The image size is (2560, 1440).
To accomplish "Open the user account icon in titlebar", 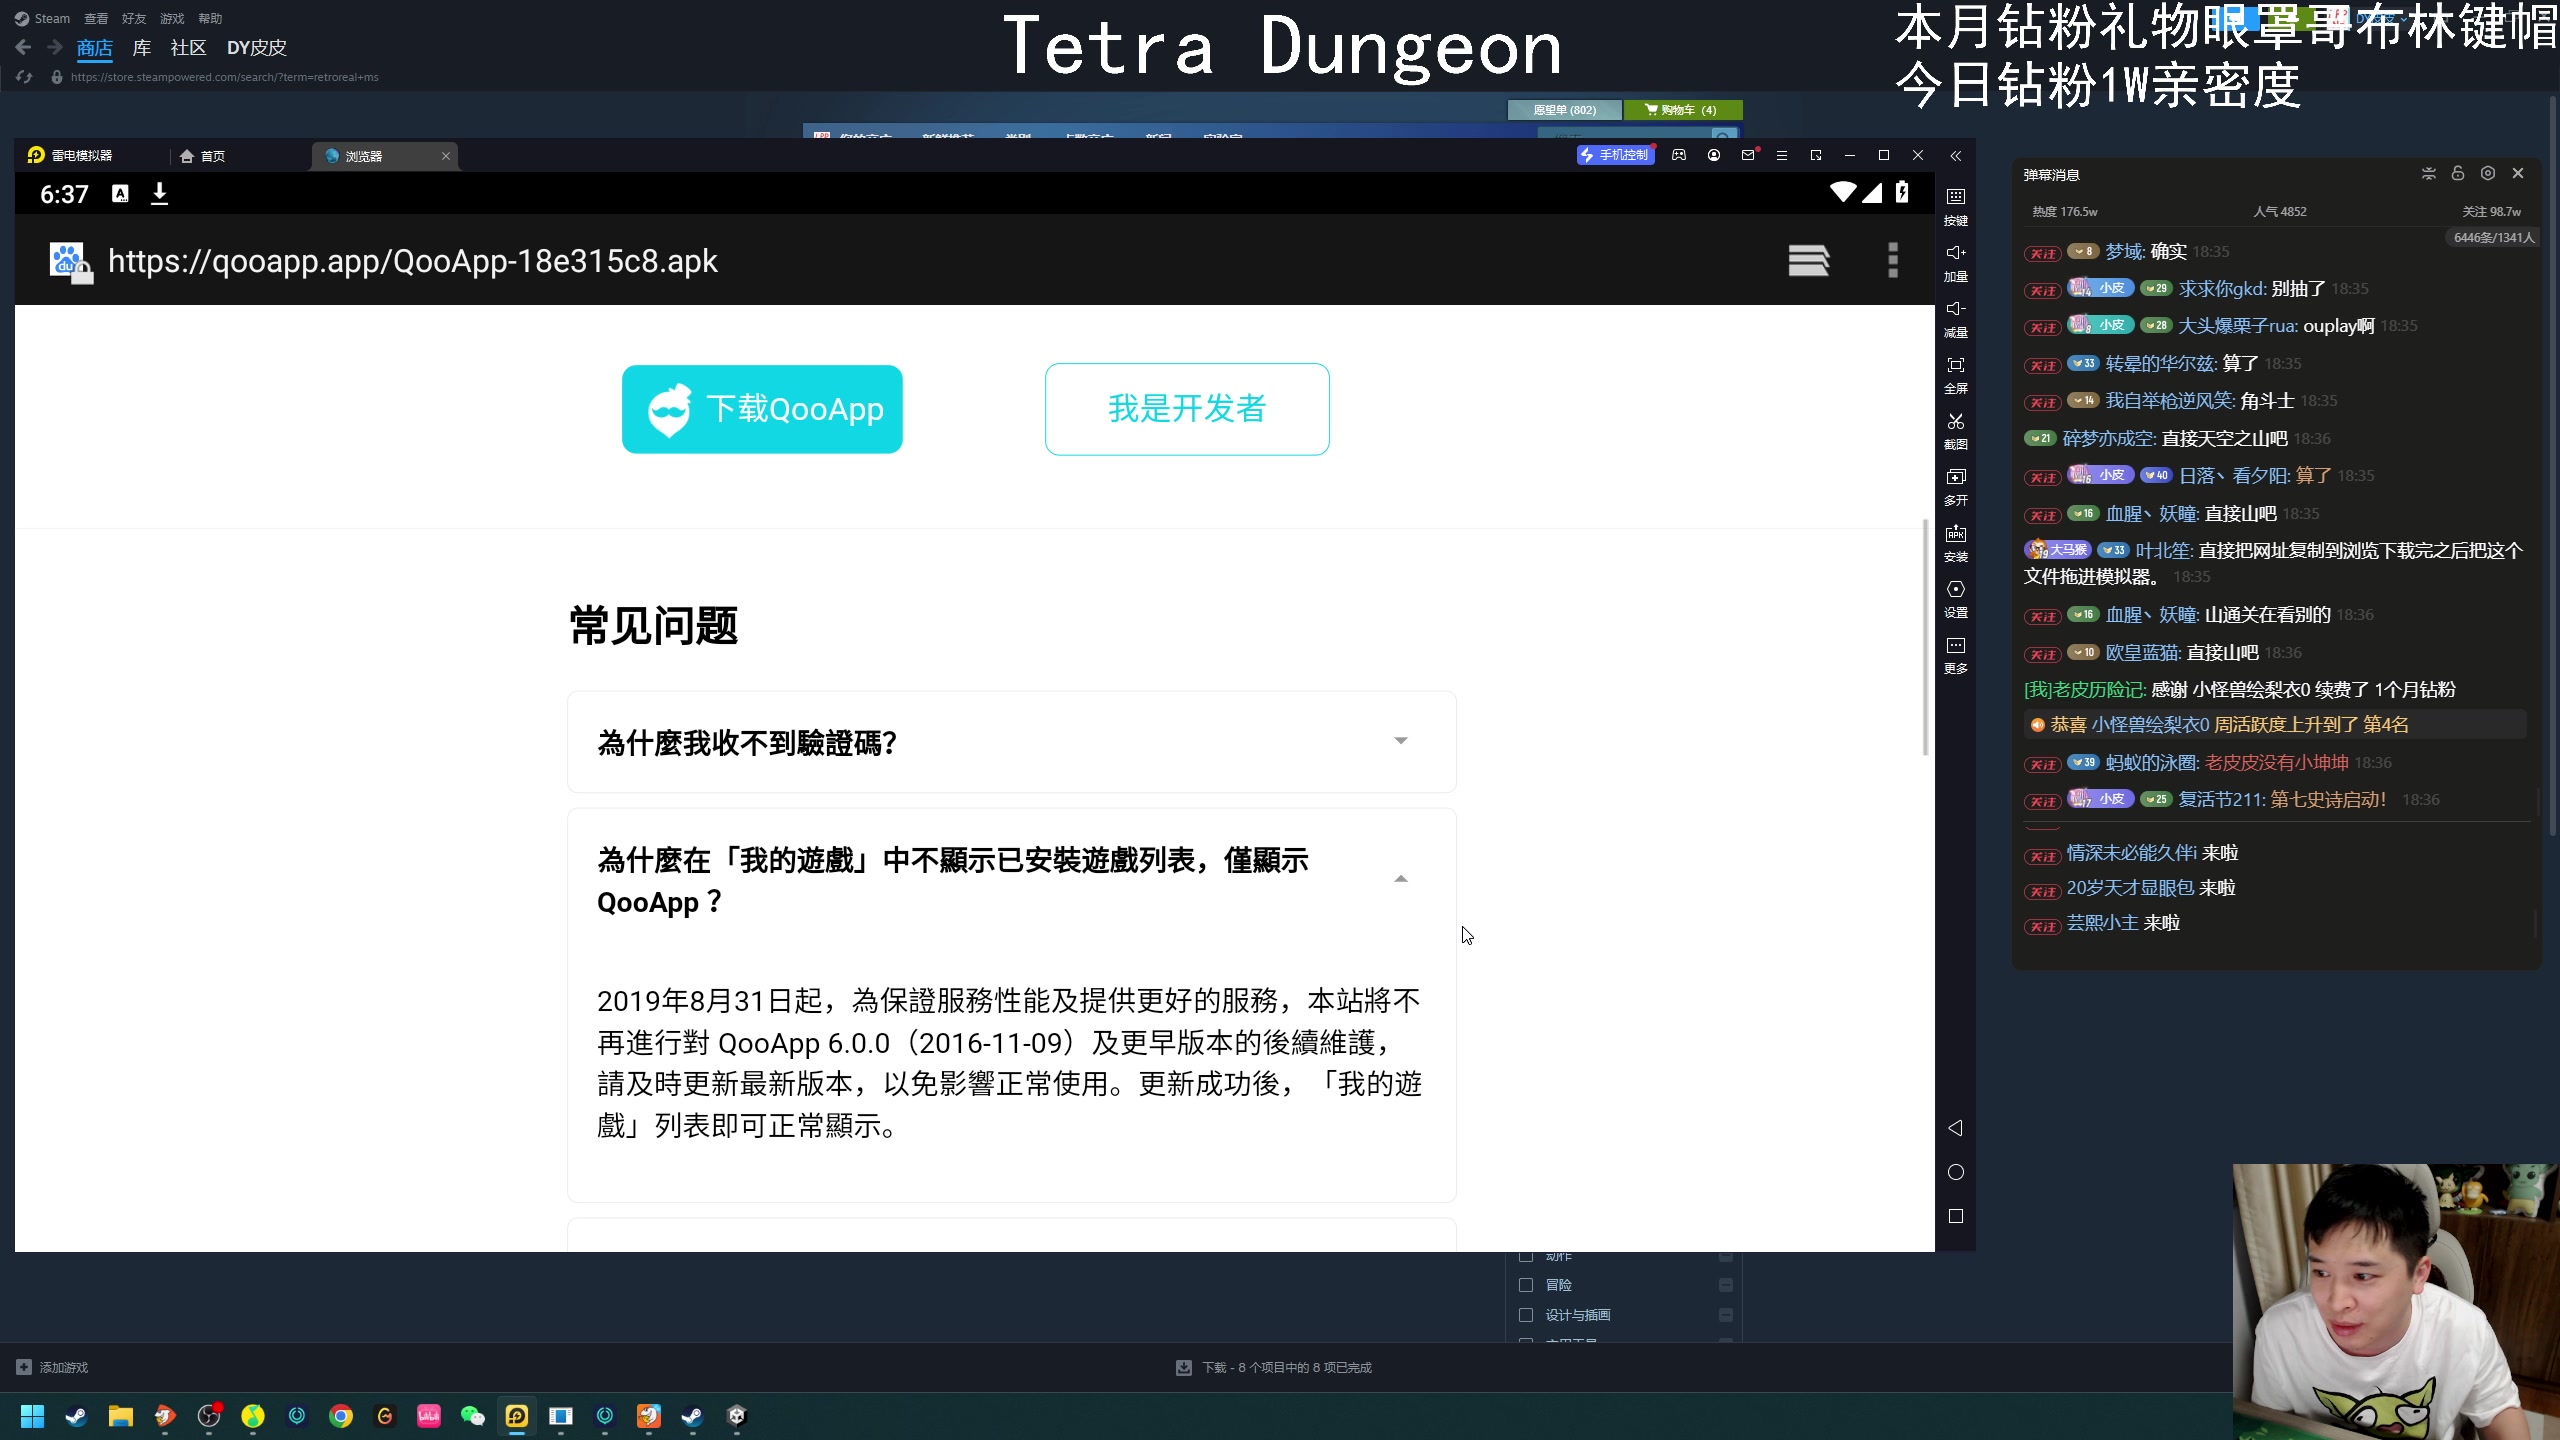I will point(1714,155).
